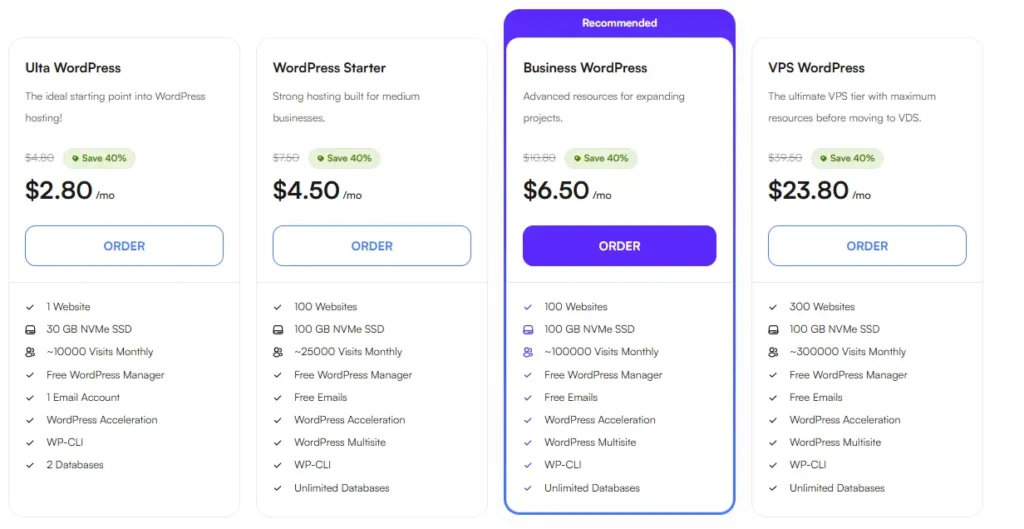Screen dimensions: 1024x529
Task: Order the WordPress Starter plan
Action: (372, 246)
